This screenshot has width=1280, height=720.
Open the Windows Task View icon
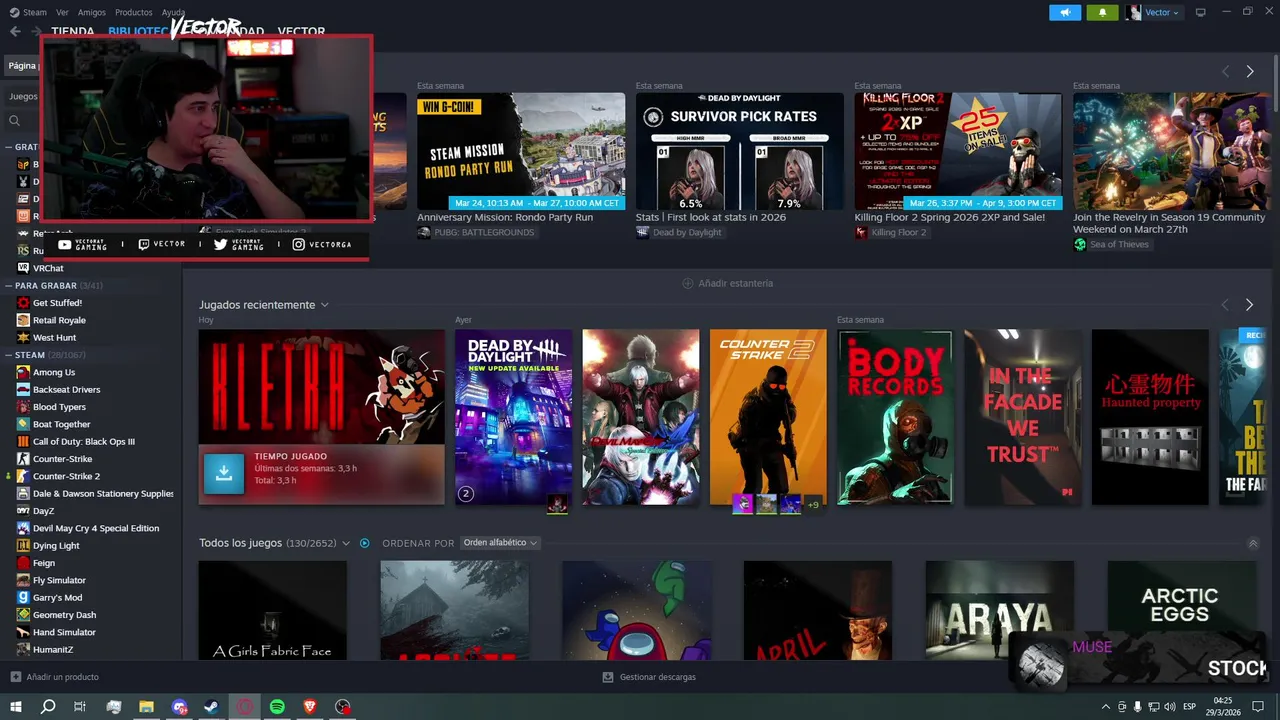point(81,707)
